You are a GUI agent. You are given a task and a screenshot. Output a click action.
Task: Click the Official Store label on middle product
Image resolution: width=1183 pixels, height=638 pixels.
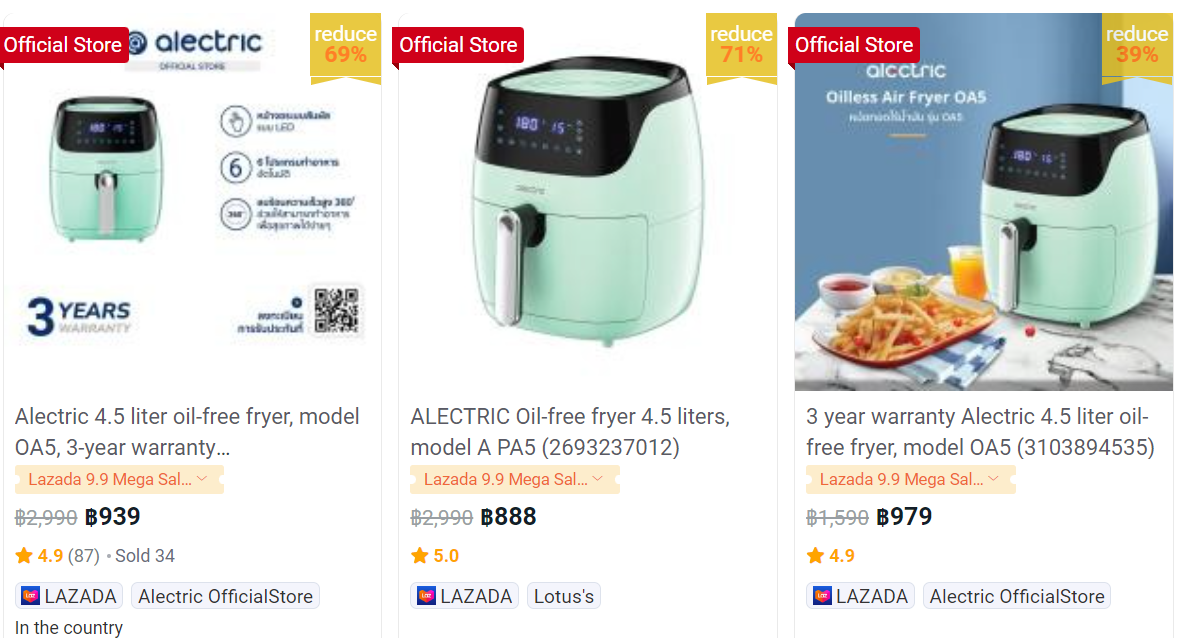(x=459, y=45)
